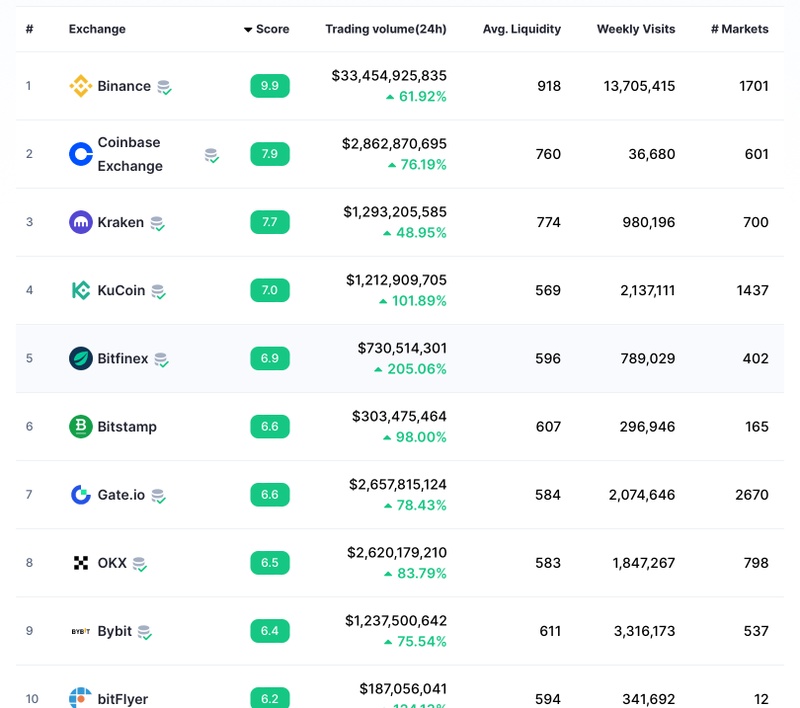This screenshot has height=708, width=800.
Task: Open the Coinbase Exchange link
Action: coord(130,154)
